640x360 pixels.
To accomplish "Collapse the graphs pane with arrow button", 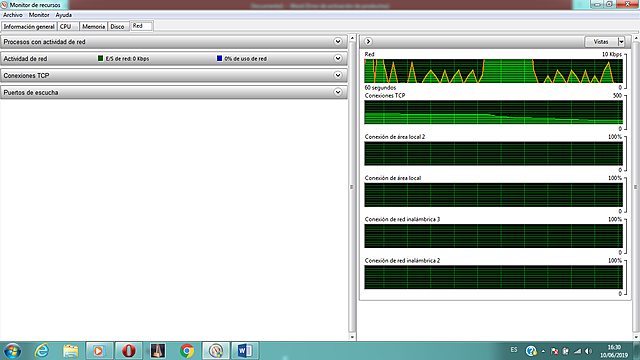I will tap(368, 42).
